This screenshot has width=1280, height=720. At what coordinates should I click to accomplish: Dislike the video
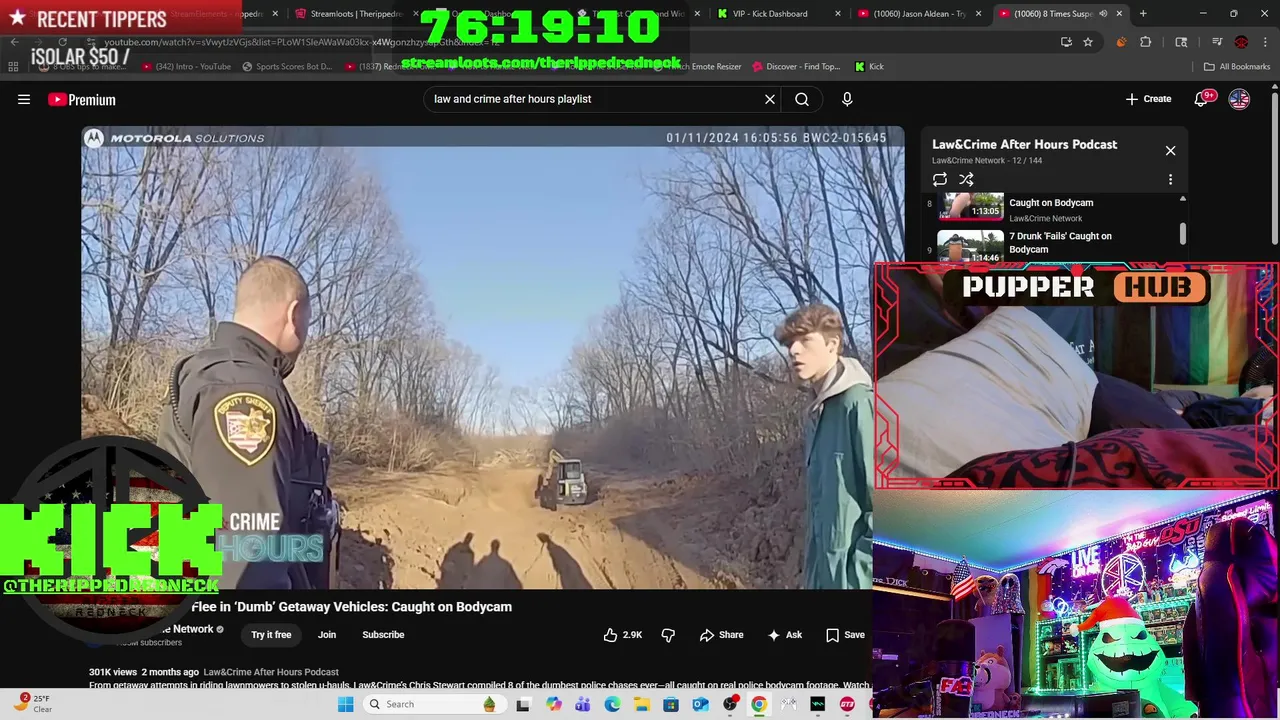[668, 635]
